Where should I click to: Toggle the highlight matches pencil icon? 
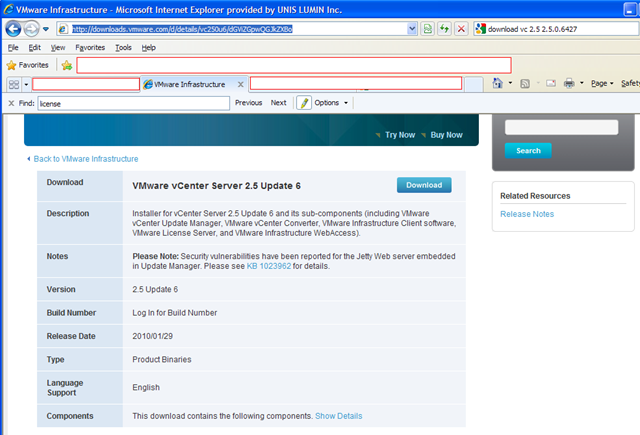click(304, 103)
